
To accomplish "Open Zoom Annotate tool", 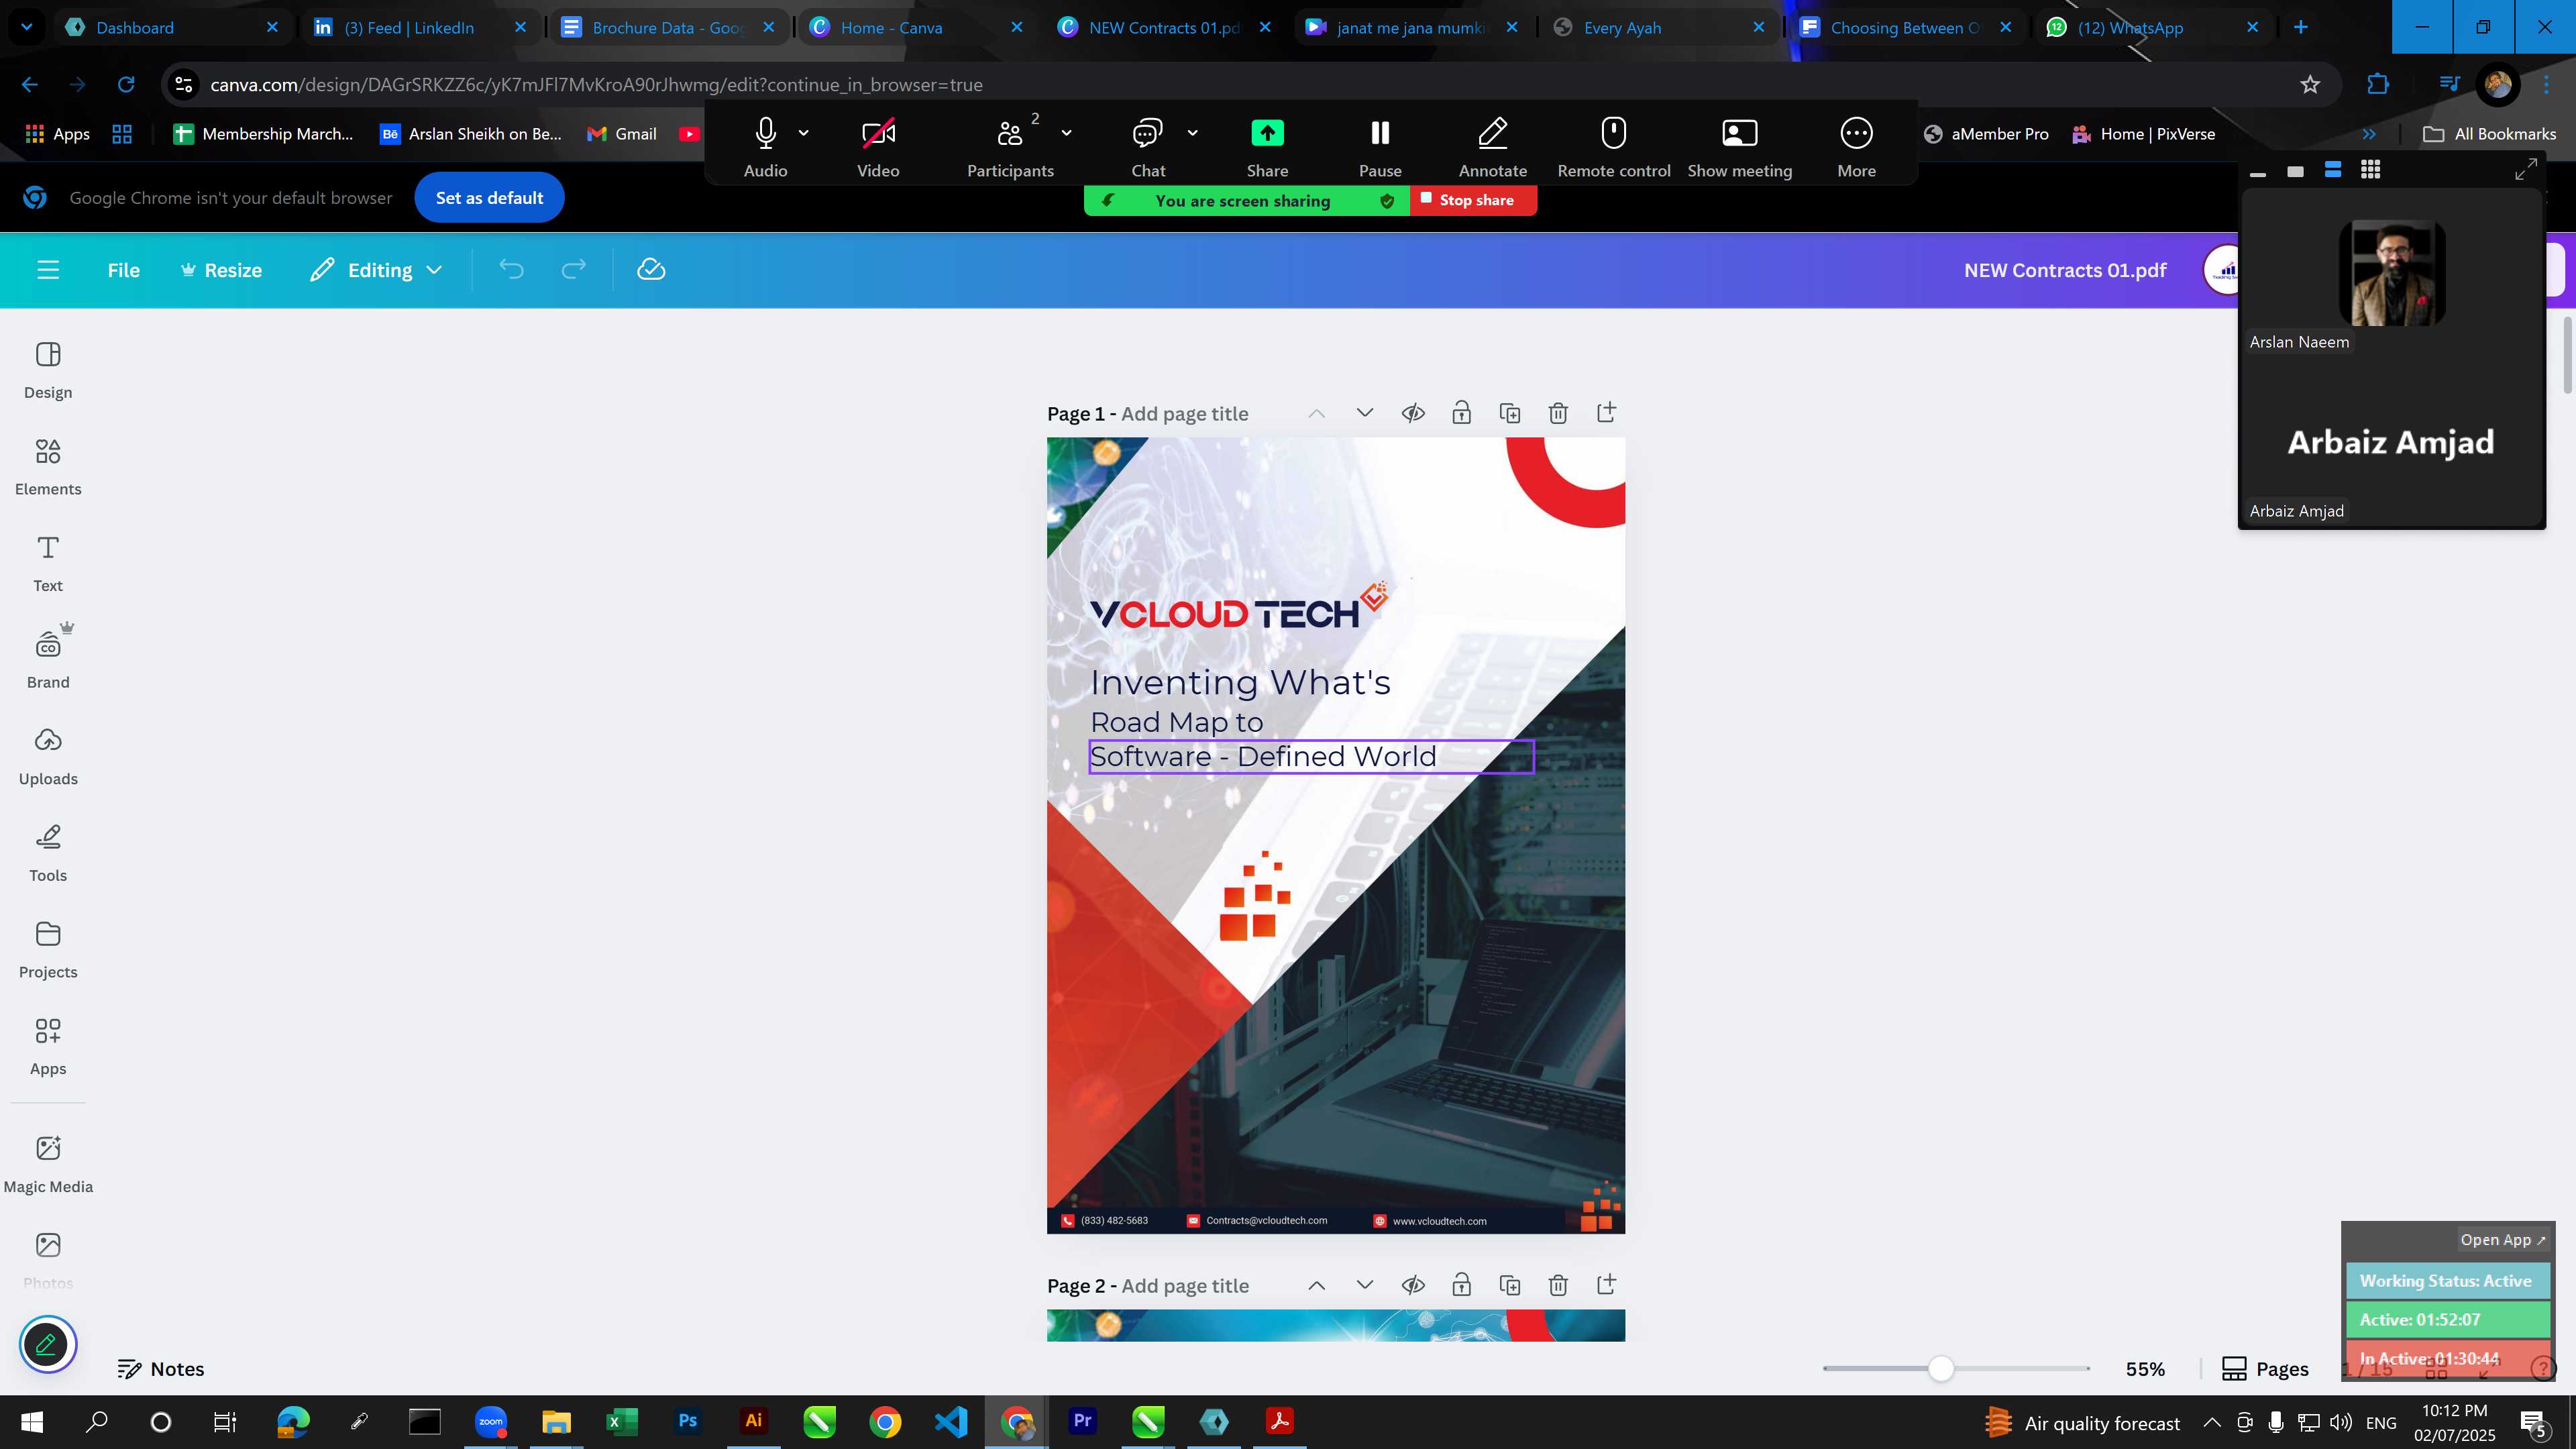I will click(1492, 146).
